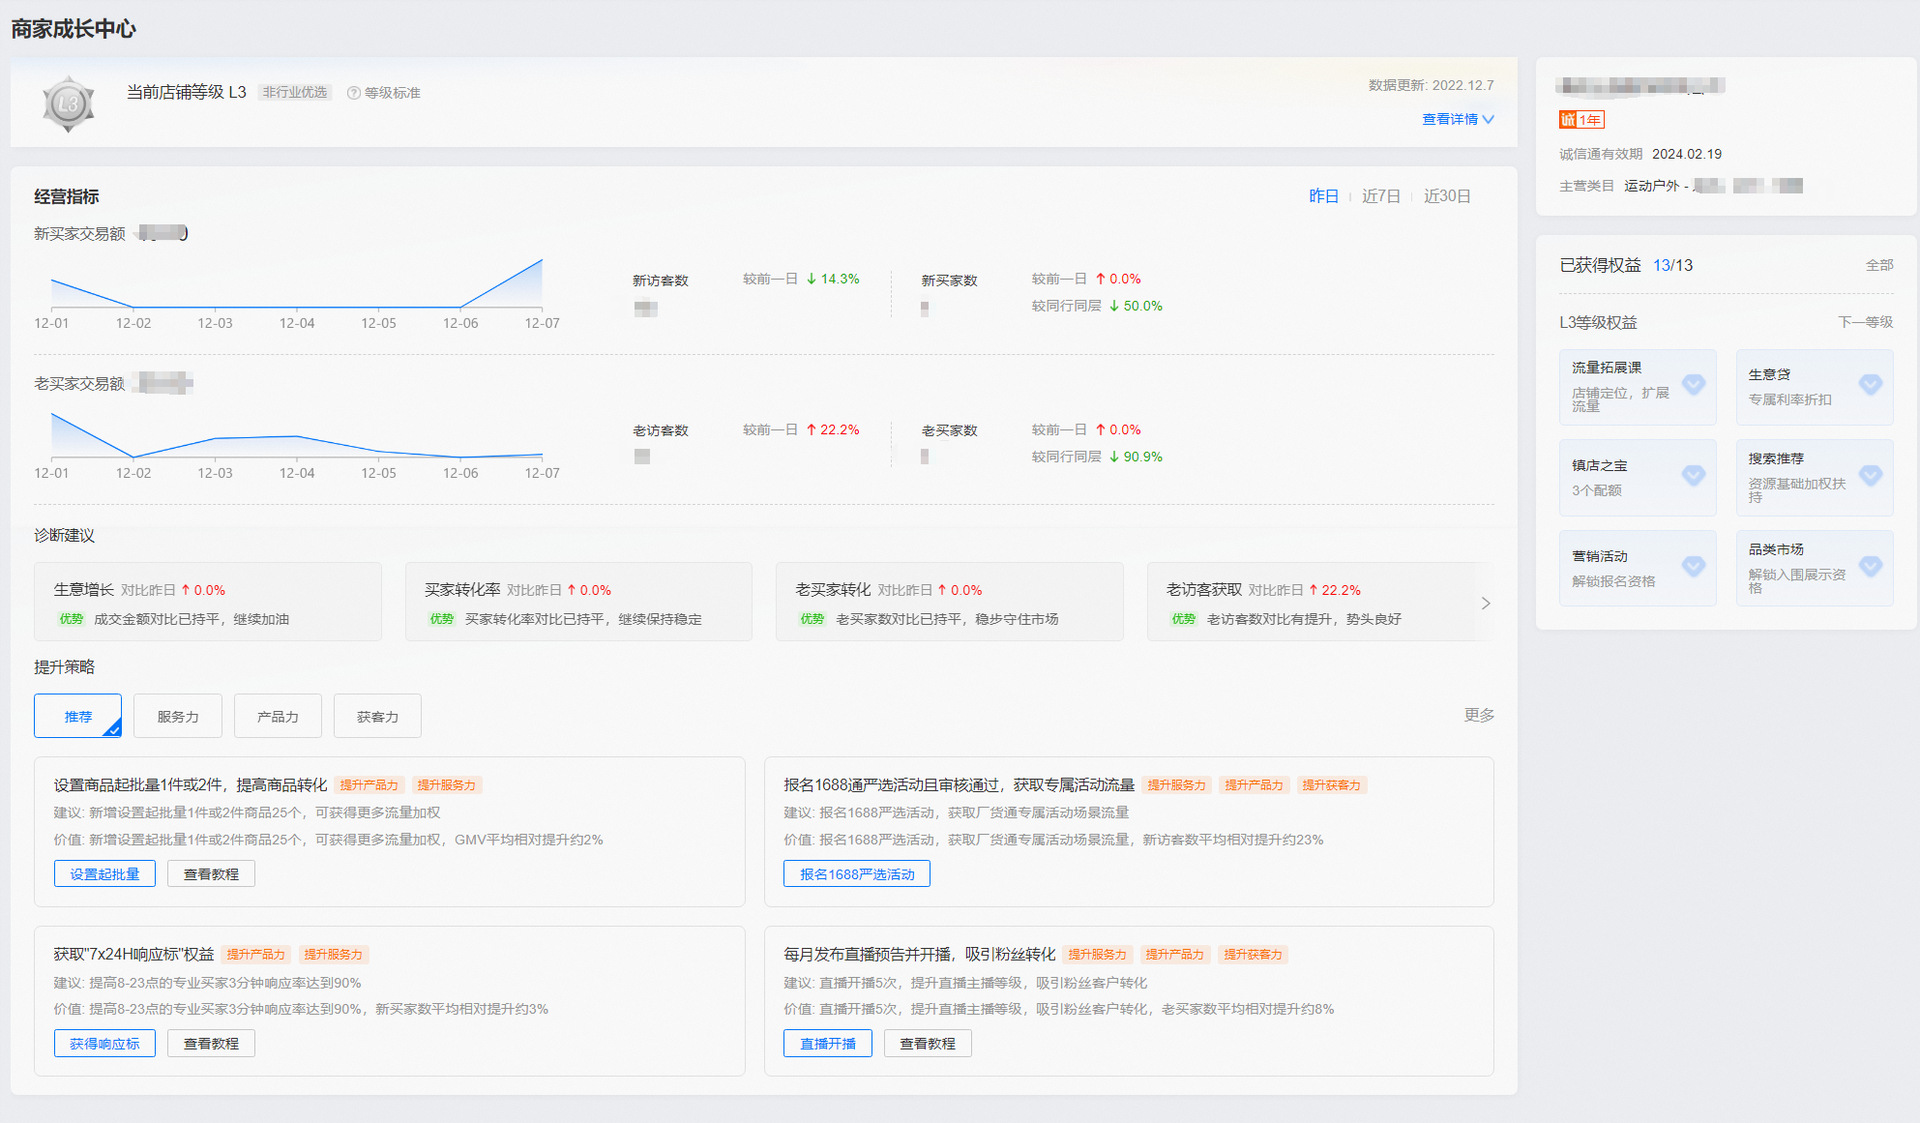
Task: Click the 设置起批量 button
Action: (x=105, y=874)
